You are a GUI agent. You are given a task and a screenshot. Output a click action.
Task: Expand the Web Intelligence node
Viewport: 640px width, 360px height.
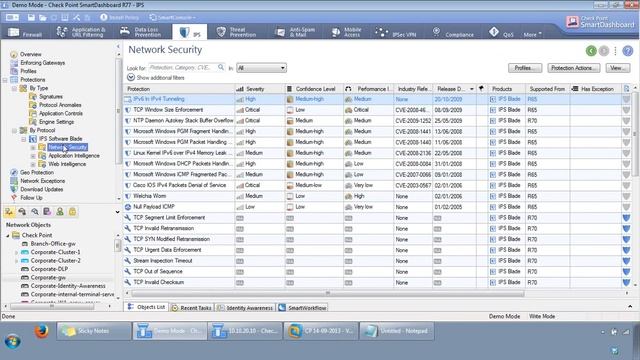click(x=33, y=164)
